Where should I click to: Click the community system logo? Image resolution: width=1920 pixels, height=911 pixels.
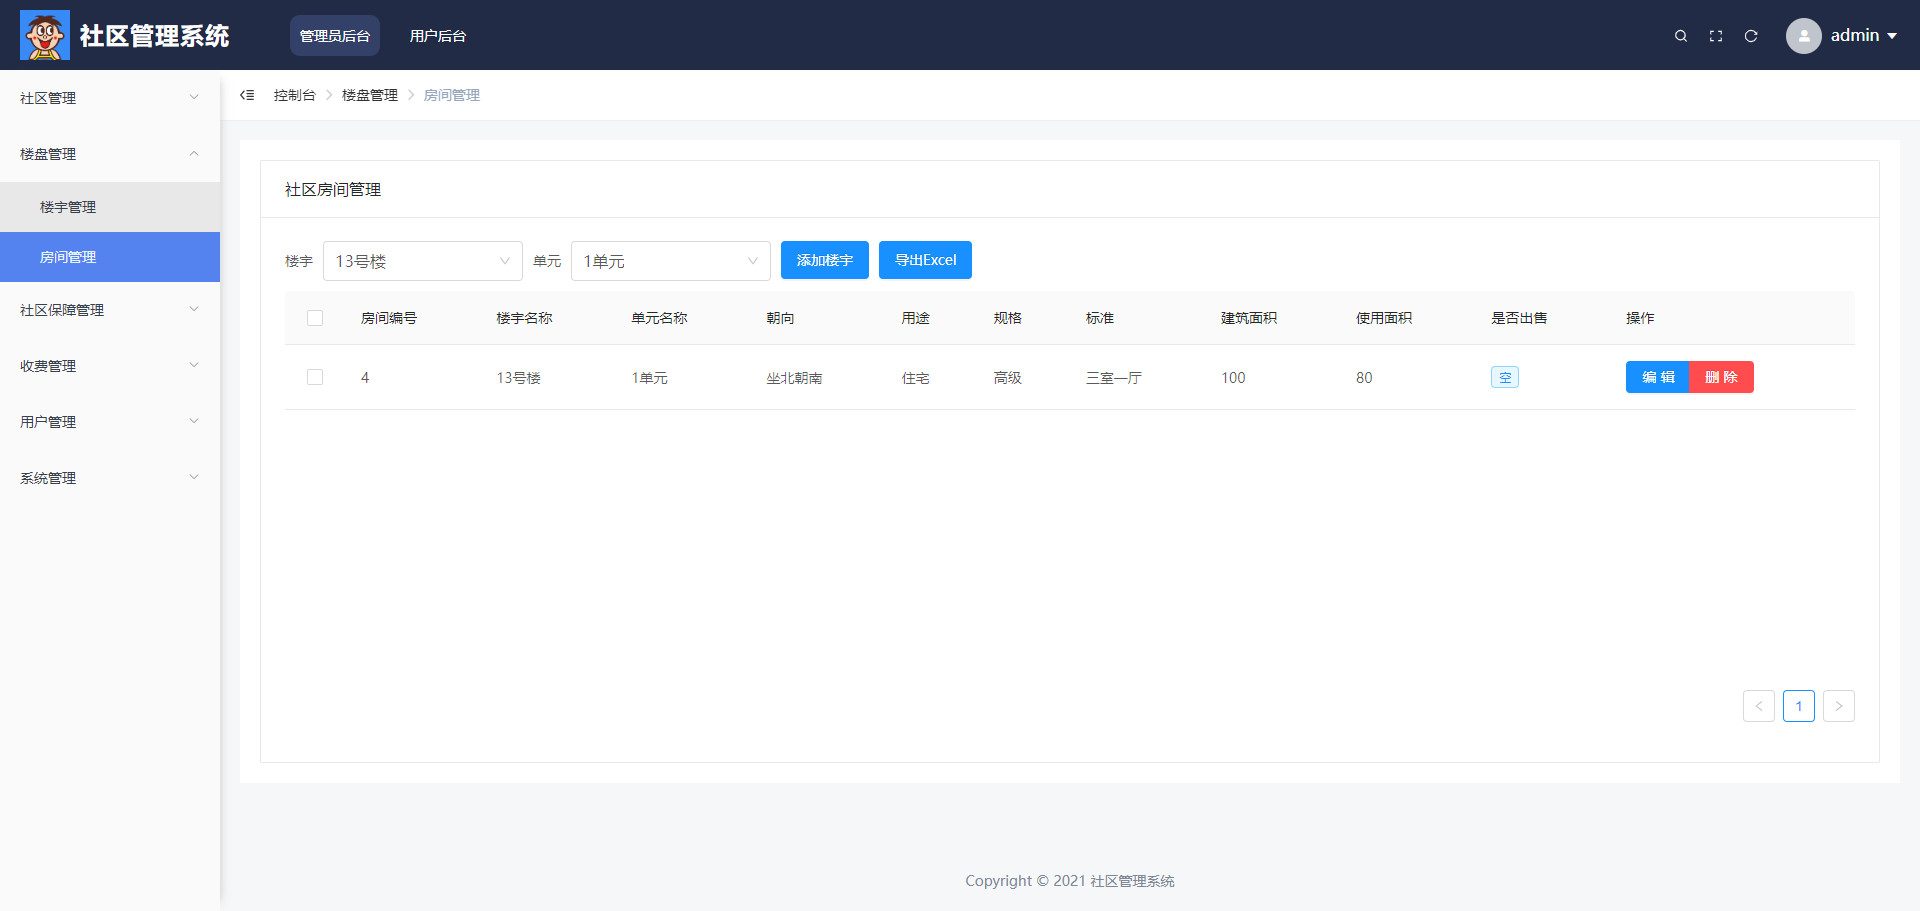(x=45, y=35)
